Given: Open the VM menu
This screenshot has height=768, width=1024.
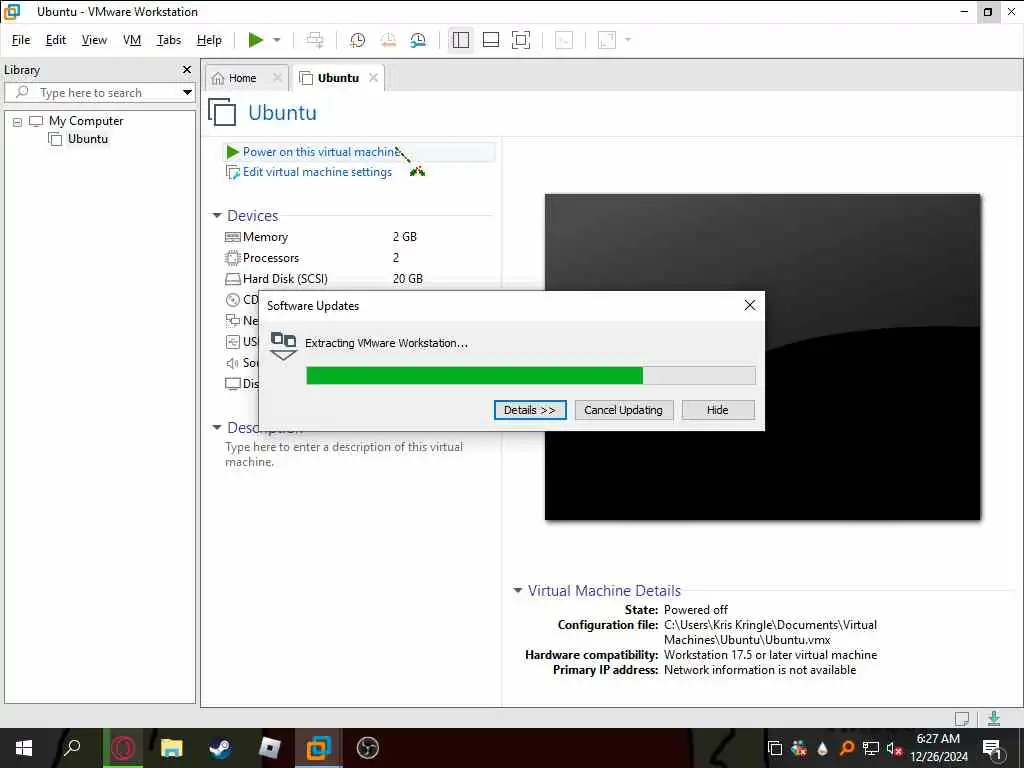Looking at the screenshot, I should pos(132,40).
